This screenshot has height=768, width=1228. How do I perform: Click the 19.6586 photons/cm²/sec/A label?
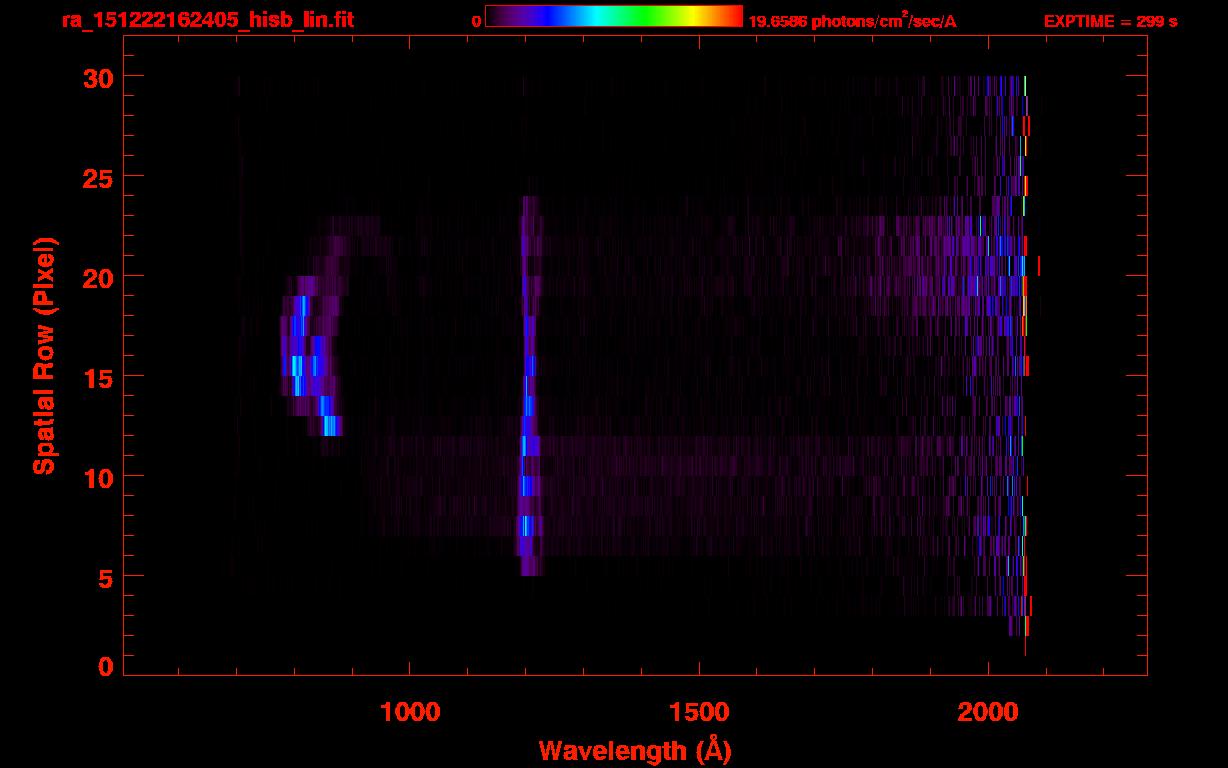852,21
